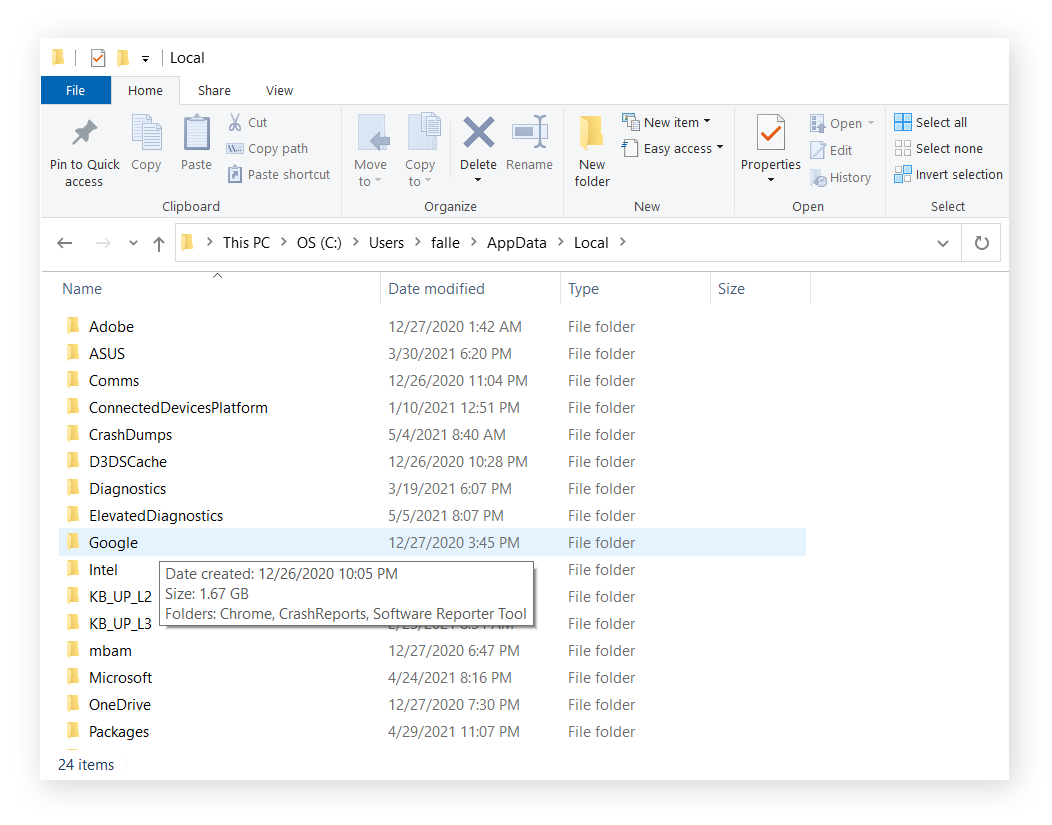Click the Copy path icon
1052x825 pixels.
coord(238,148)
